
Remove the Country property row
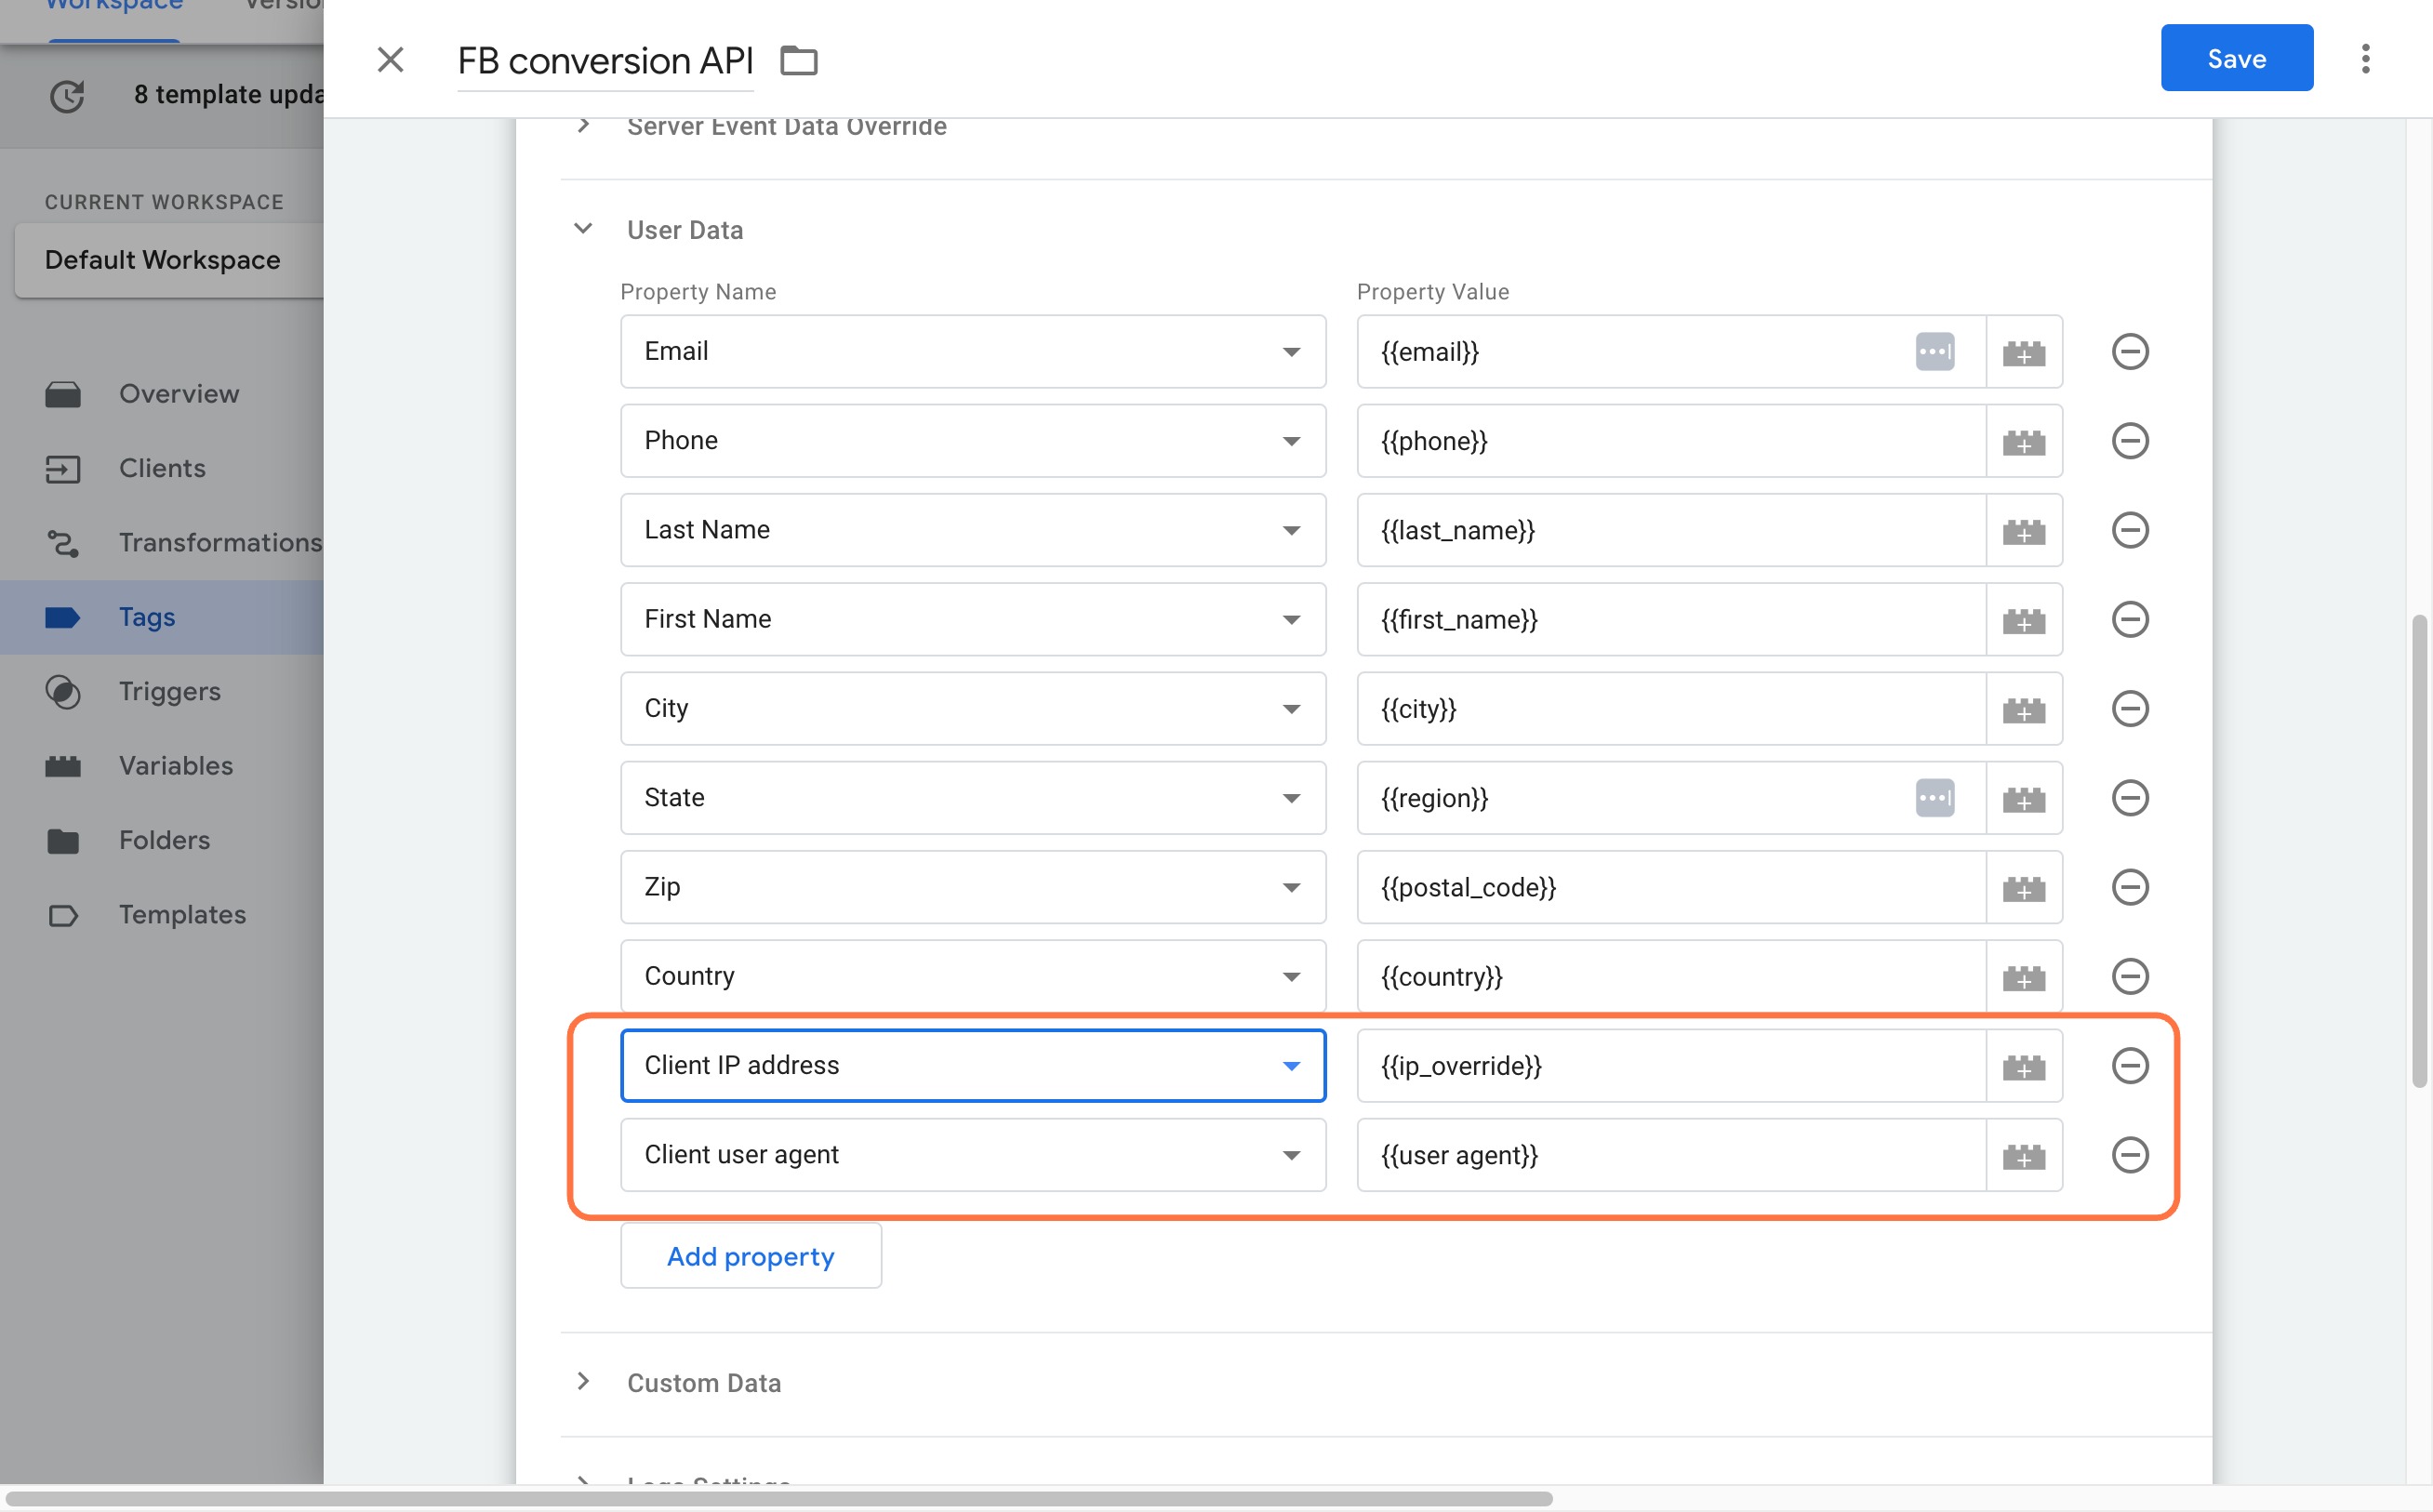[x=2130, y=976]
